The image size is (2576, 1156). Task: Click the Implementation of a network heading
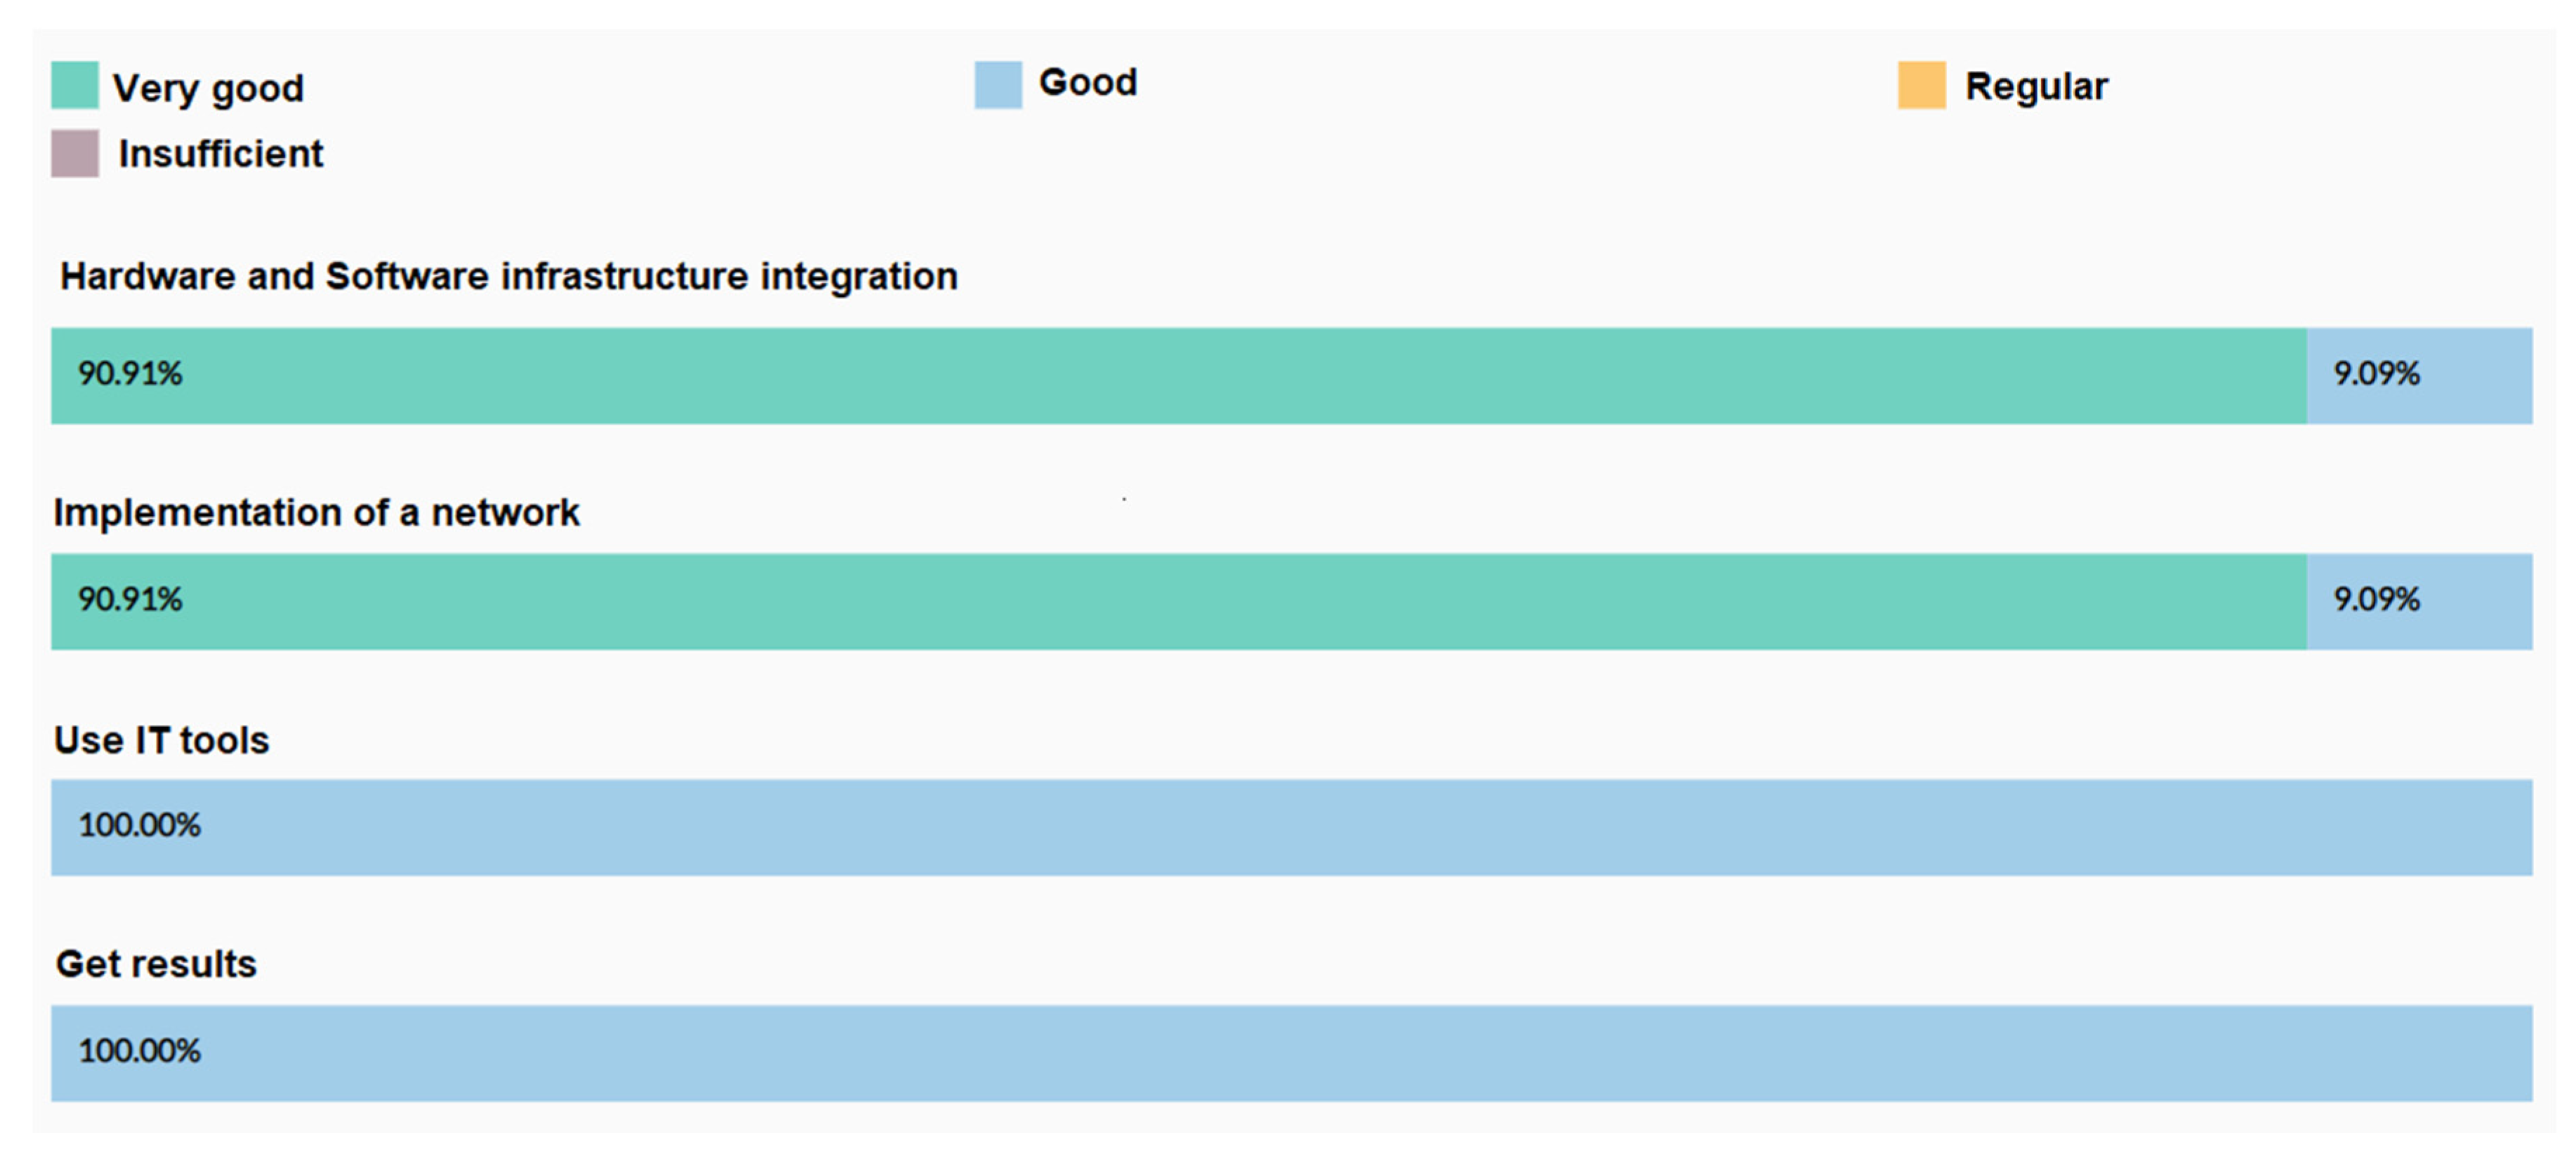tap(316, 512)
